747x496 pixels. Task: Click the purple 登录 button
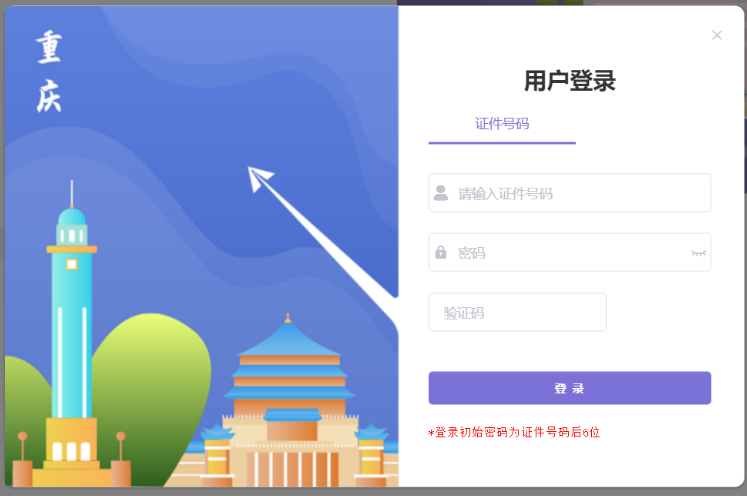coord(570,388)
